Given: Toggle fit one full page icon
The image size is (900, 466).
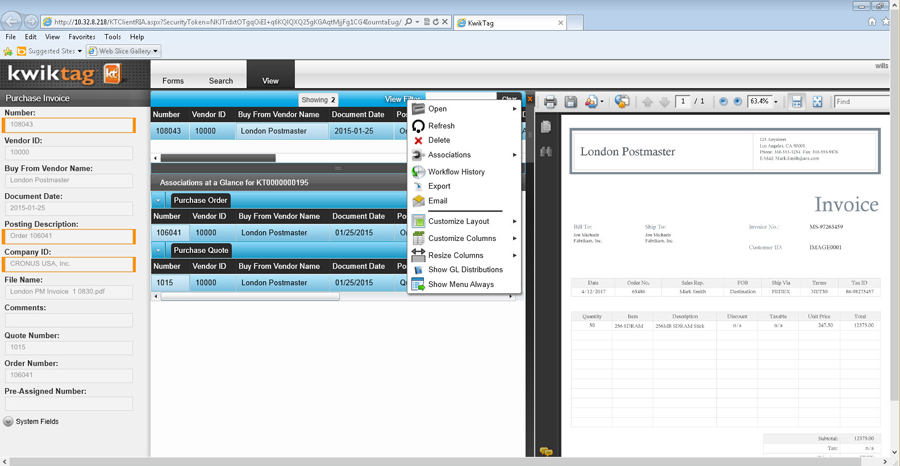Looking at the screenshot, I should 817,102.
